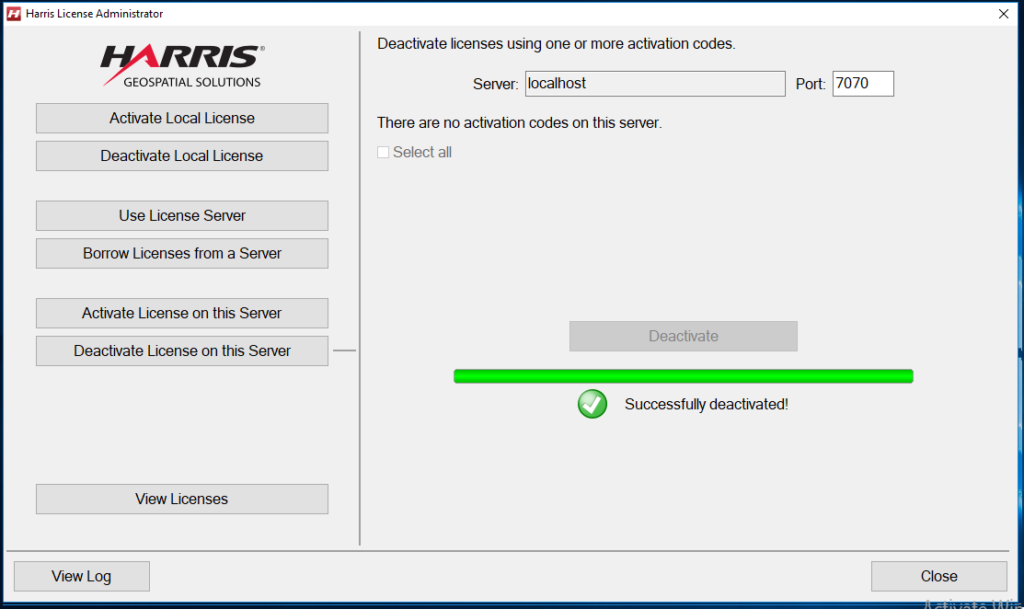Open Activate Local License panel
This screenshot has height=609, width=1024.
tap(182, 118)
